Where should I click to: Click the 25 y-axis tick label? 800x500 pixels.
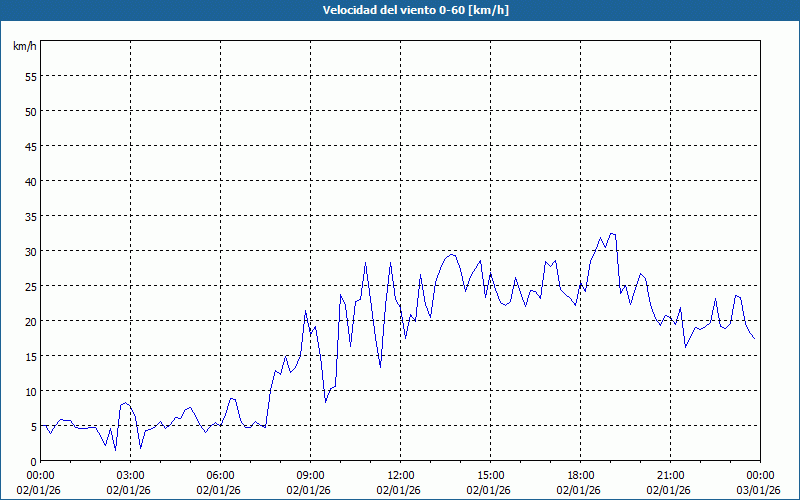tap(30, 286)
